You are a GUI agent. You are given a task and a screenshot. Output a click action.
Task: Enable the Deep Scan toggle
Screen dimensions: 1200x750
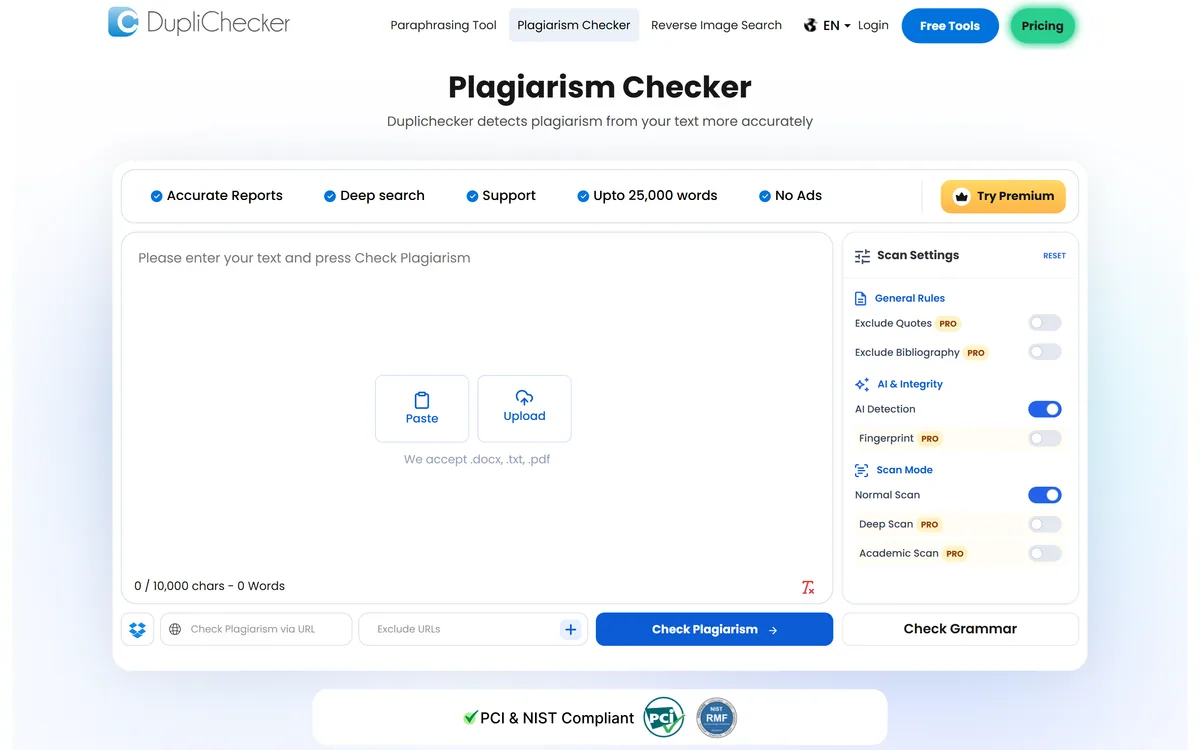coord(1045,524)
